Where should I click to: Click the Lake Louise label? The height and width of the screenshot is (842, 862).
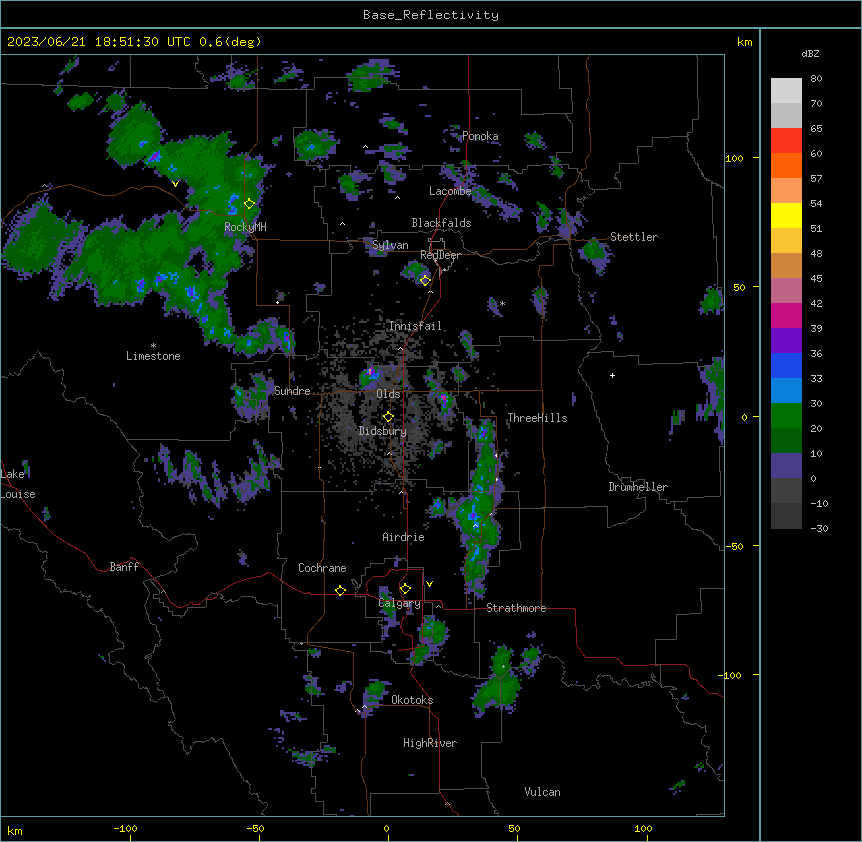(18, 484)
